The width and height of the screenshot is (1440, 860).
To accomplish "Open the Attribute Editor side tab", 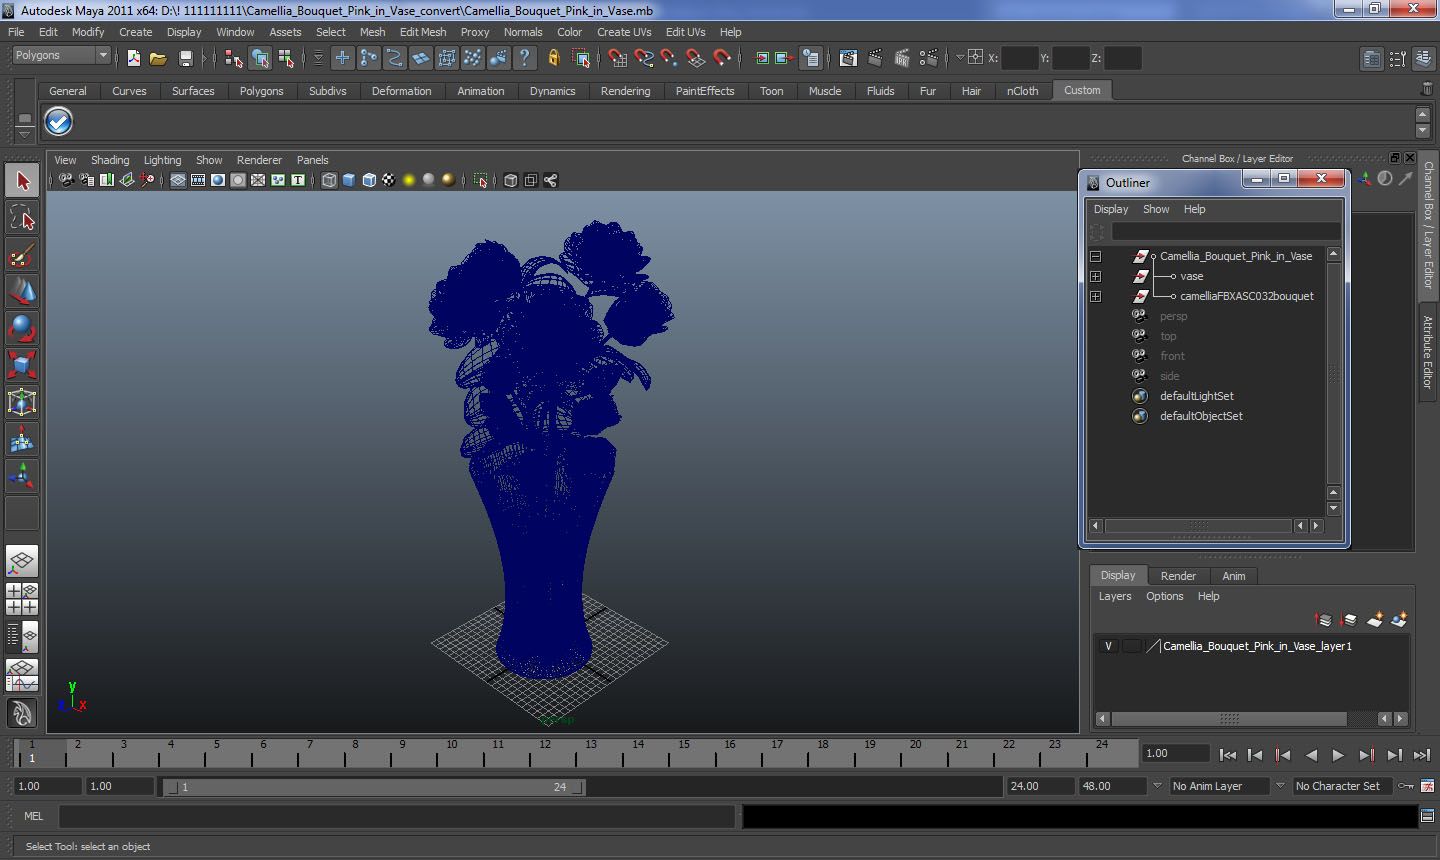I will point(1428,352).
